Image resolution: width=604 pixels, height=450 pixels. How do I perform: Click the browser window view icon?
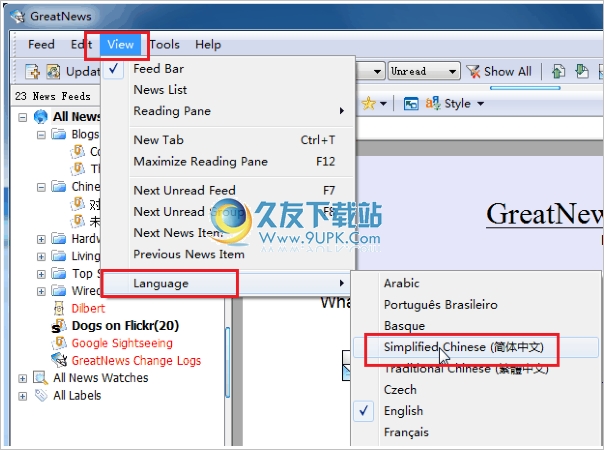tap(411, 104)
